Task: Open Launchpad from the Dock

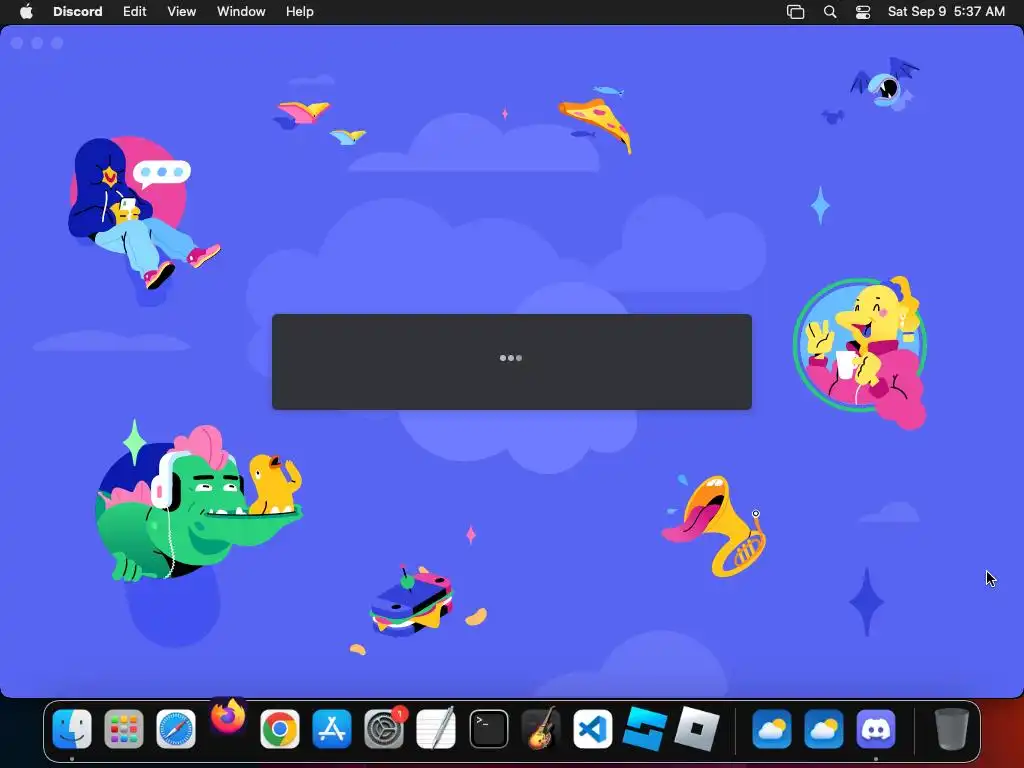Action: click(x=124, y=729)
